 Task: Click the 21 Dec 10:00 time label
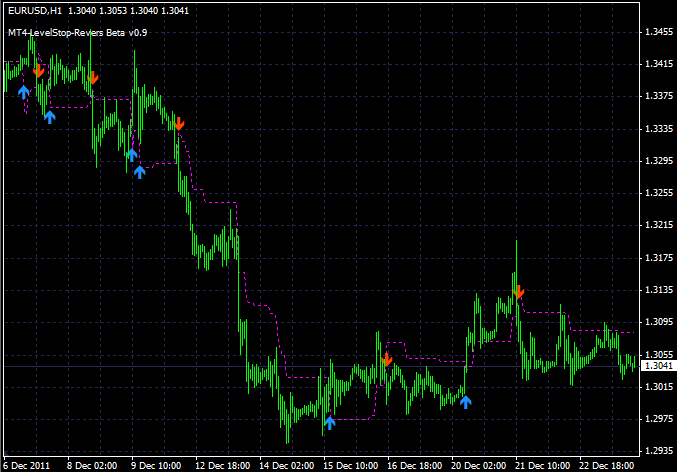coord(542,466)
